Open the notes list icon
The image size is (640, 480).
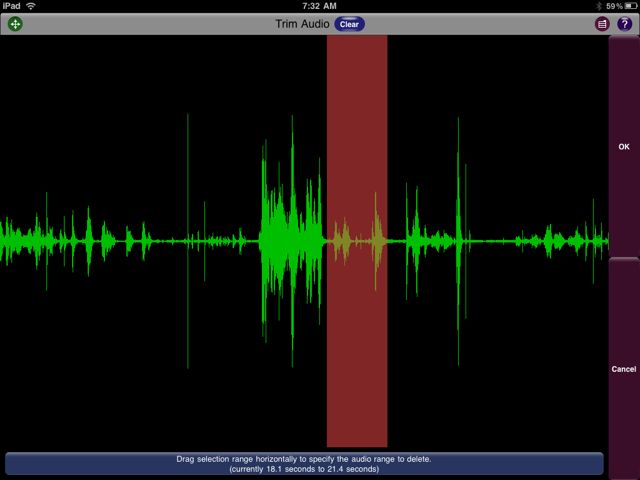(x=602, y=24)
